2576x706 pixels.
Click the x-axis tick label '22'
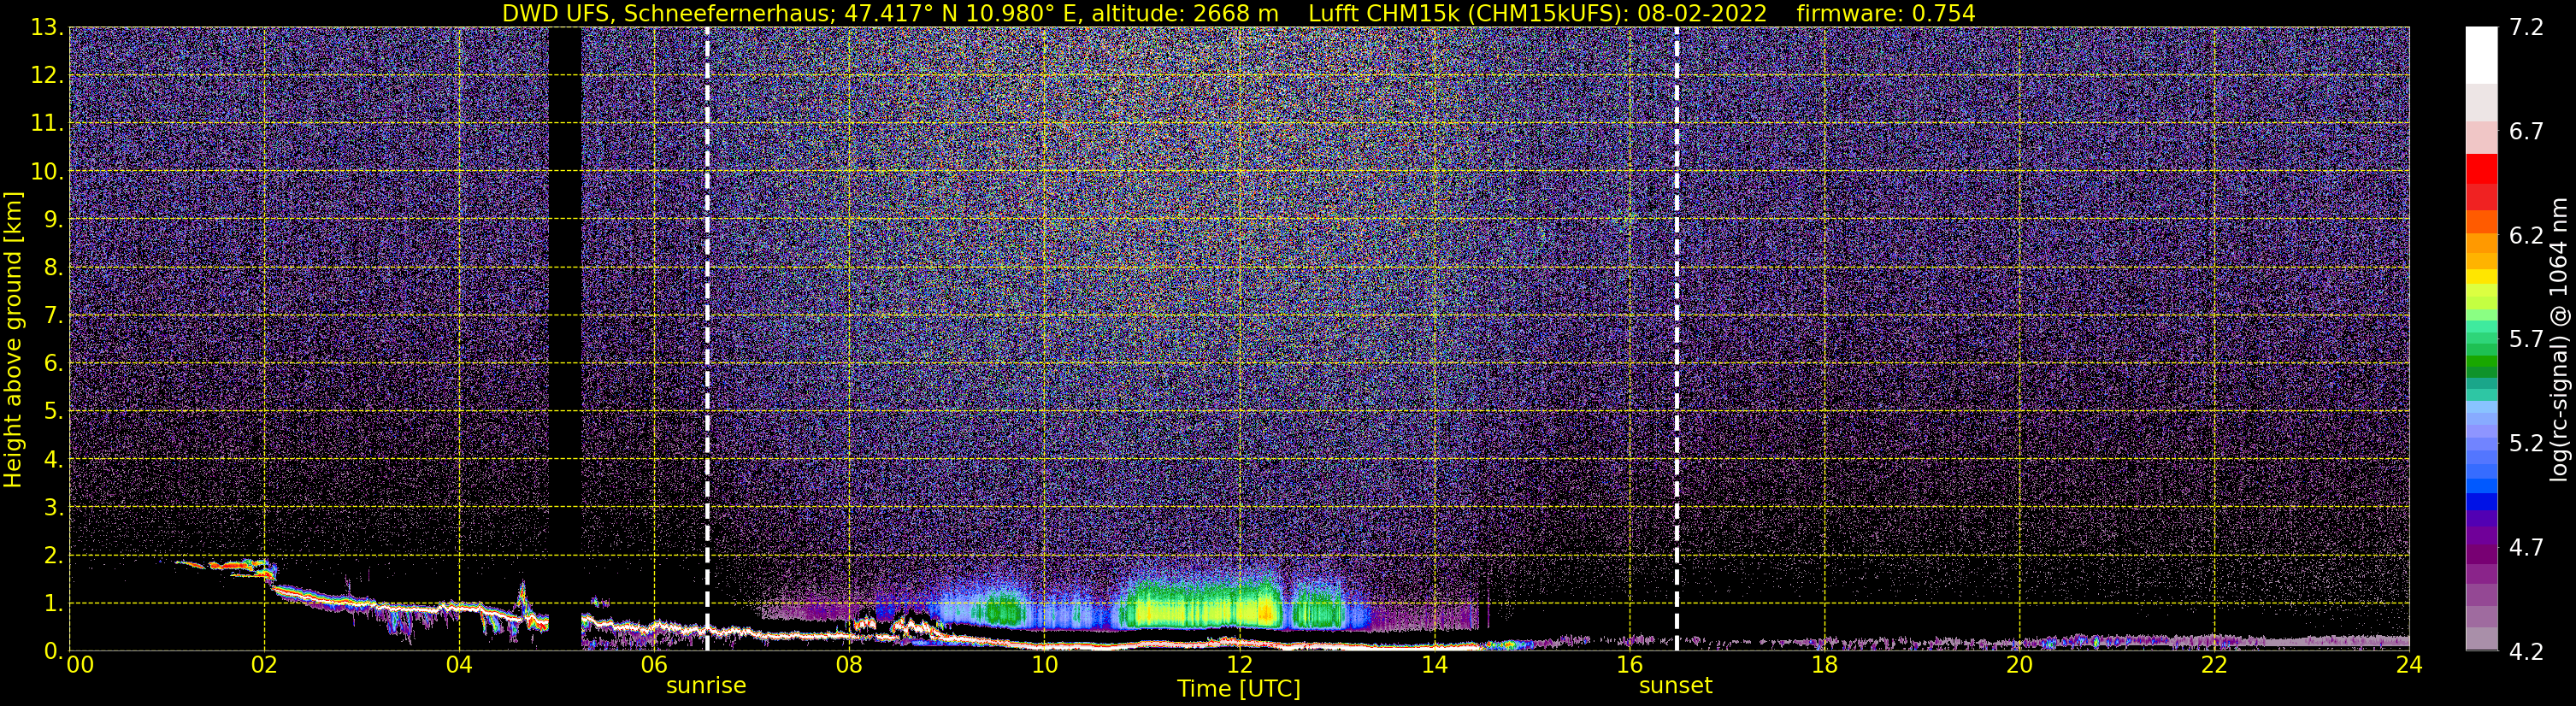pos(2214,666)
